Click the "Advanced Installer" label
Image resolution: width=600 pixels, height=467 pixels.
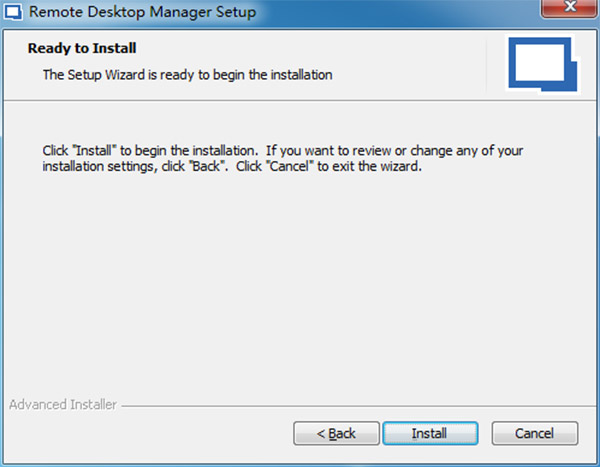tap(62, 405)
